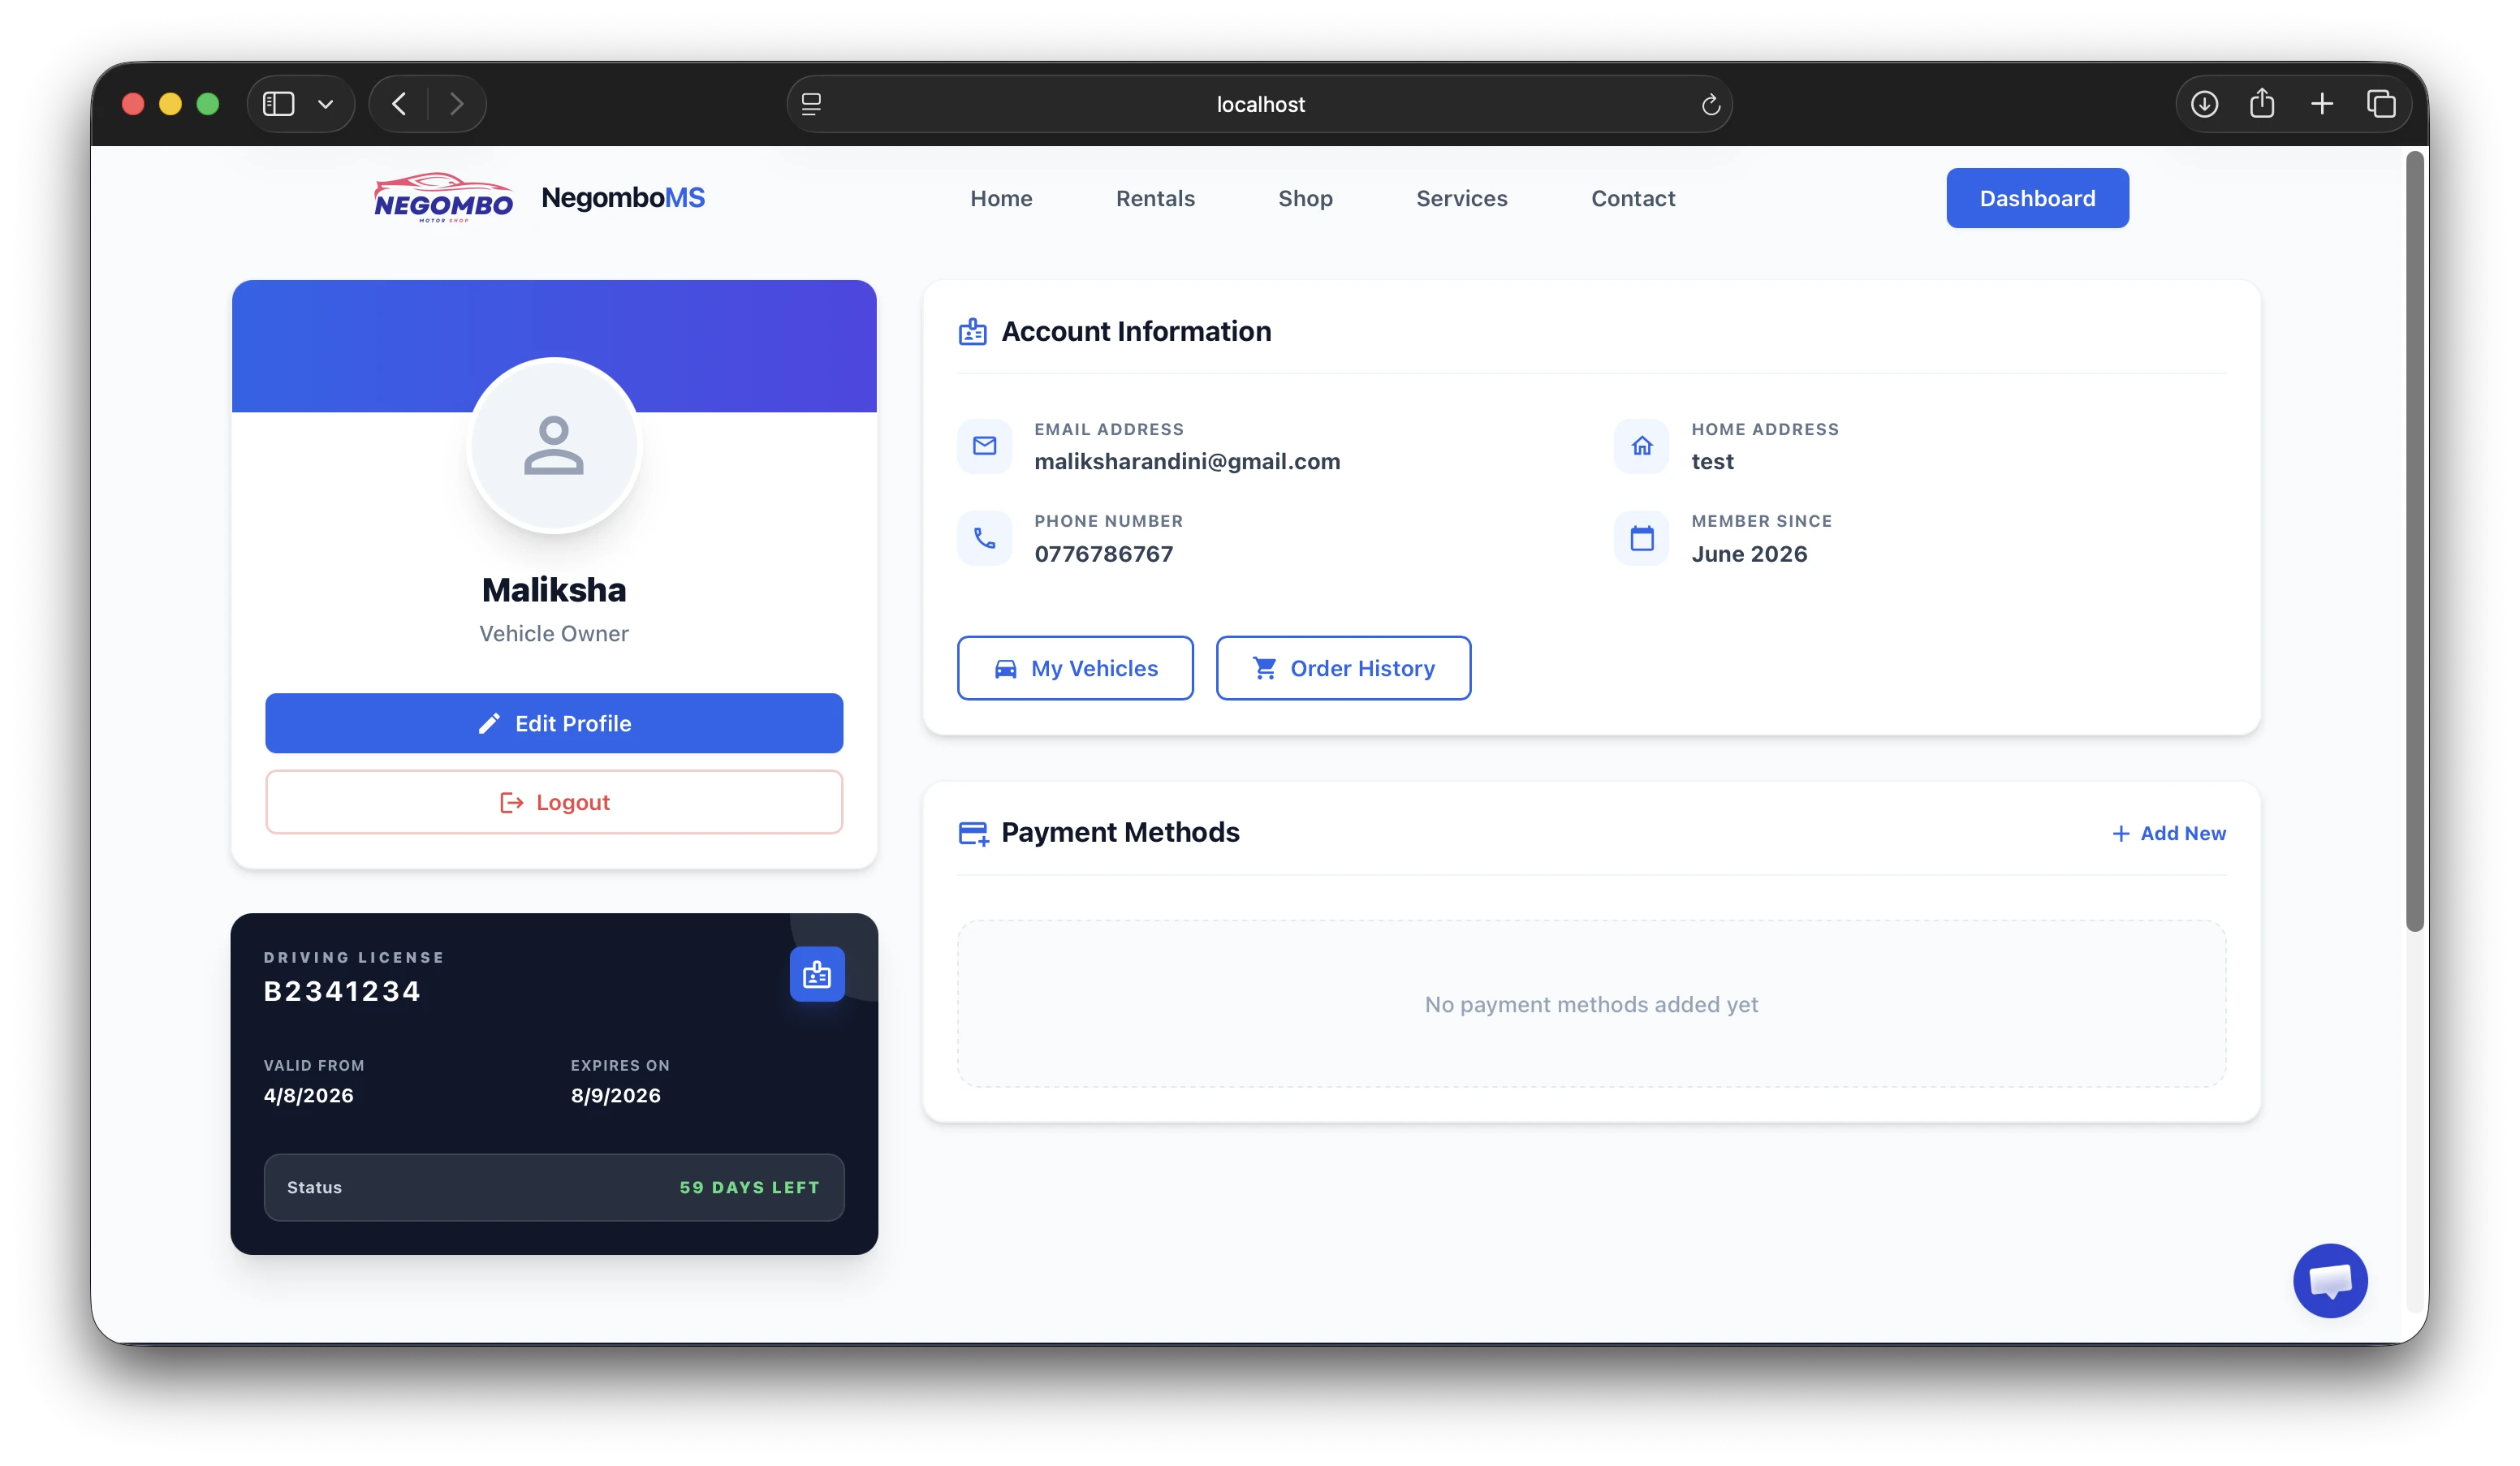Open a new tab with plus icon
The width and height of the screenshot is (2520, 1466).
2322,104
